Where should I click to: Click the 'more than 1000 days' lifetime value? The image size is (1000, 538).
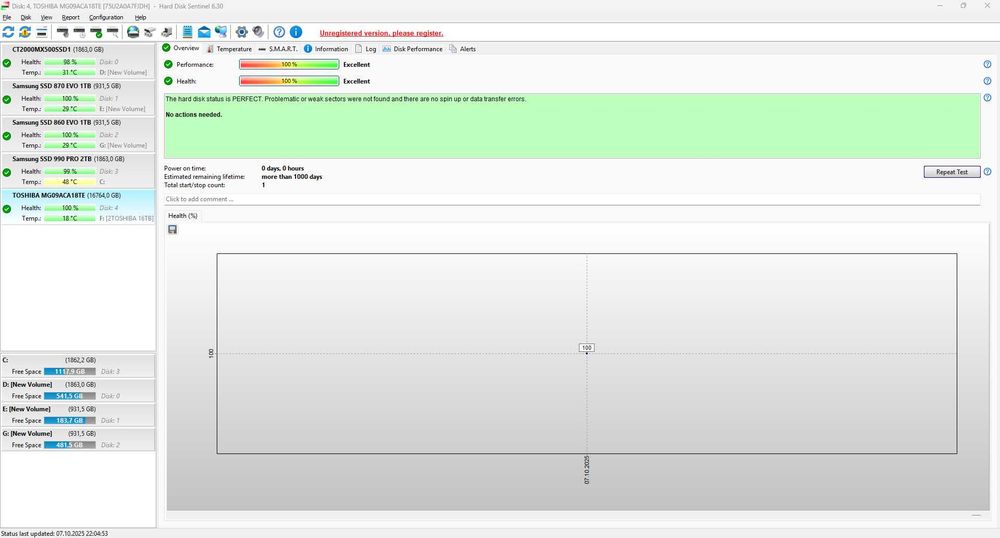pos(291,177)
